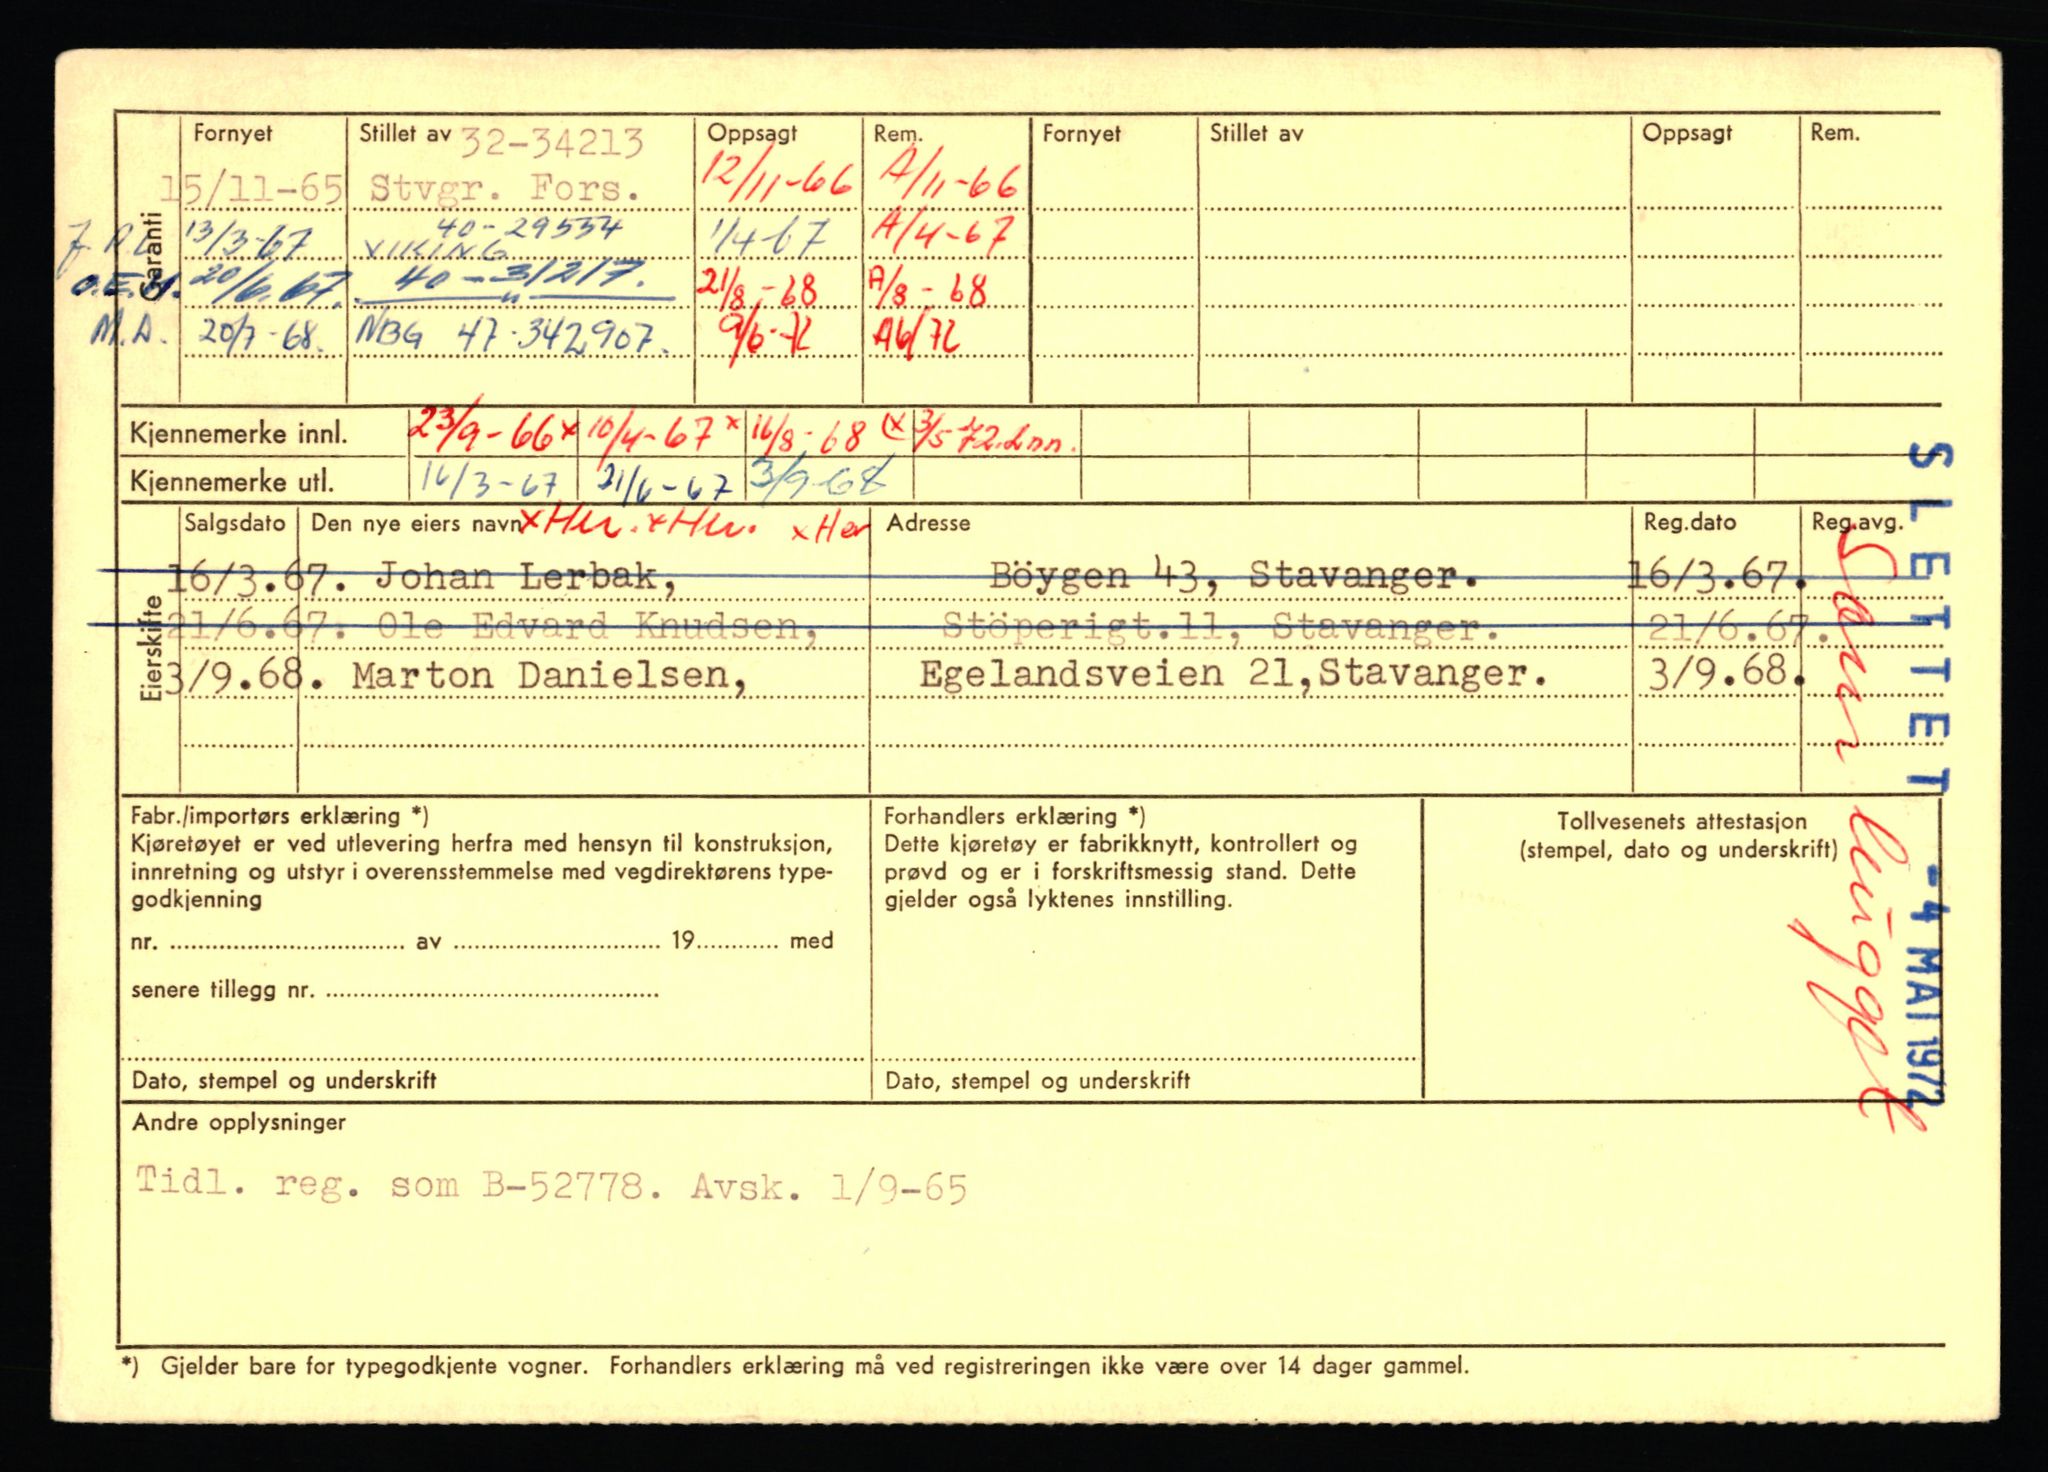This screenshot has height=1472, width=2048.
Task: Click the blue SLETTET stamp
Action: [1930, 620]
